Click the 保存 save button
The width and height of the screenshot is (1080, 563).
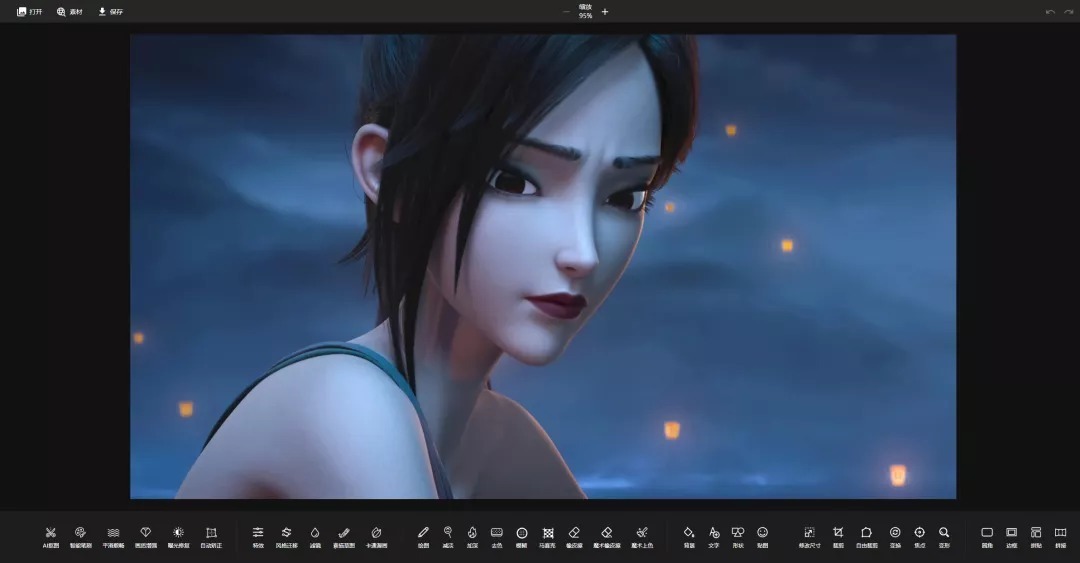click(110, 12)
